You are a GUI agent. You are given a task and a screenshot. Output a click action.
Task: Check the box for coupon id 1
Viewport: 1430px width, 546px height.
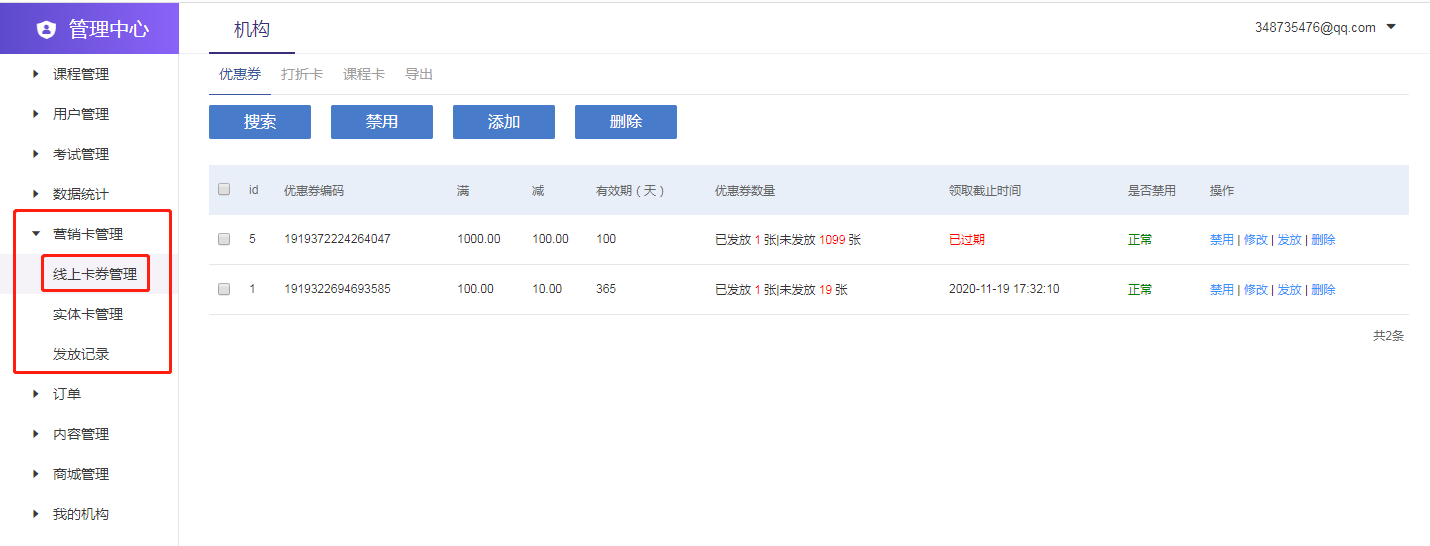point(224,289)
